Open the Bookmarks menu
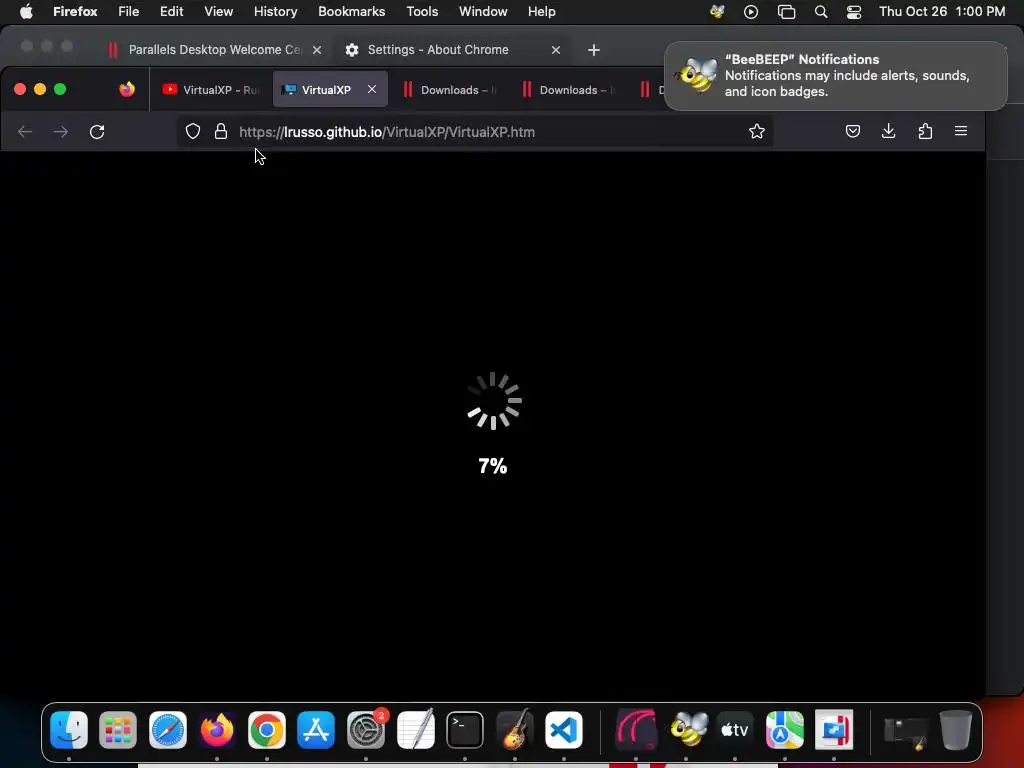 point(351,12)
